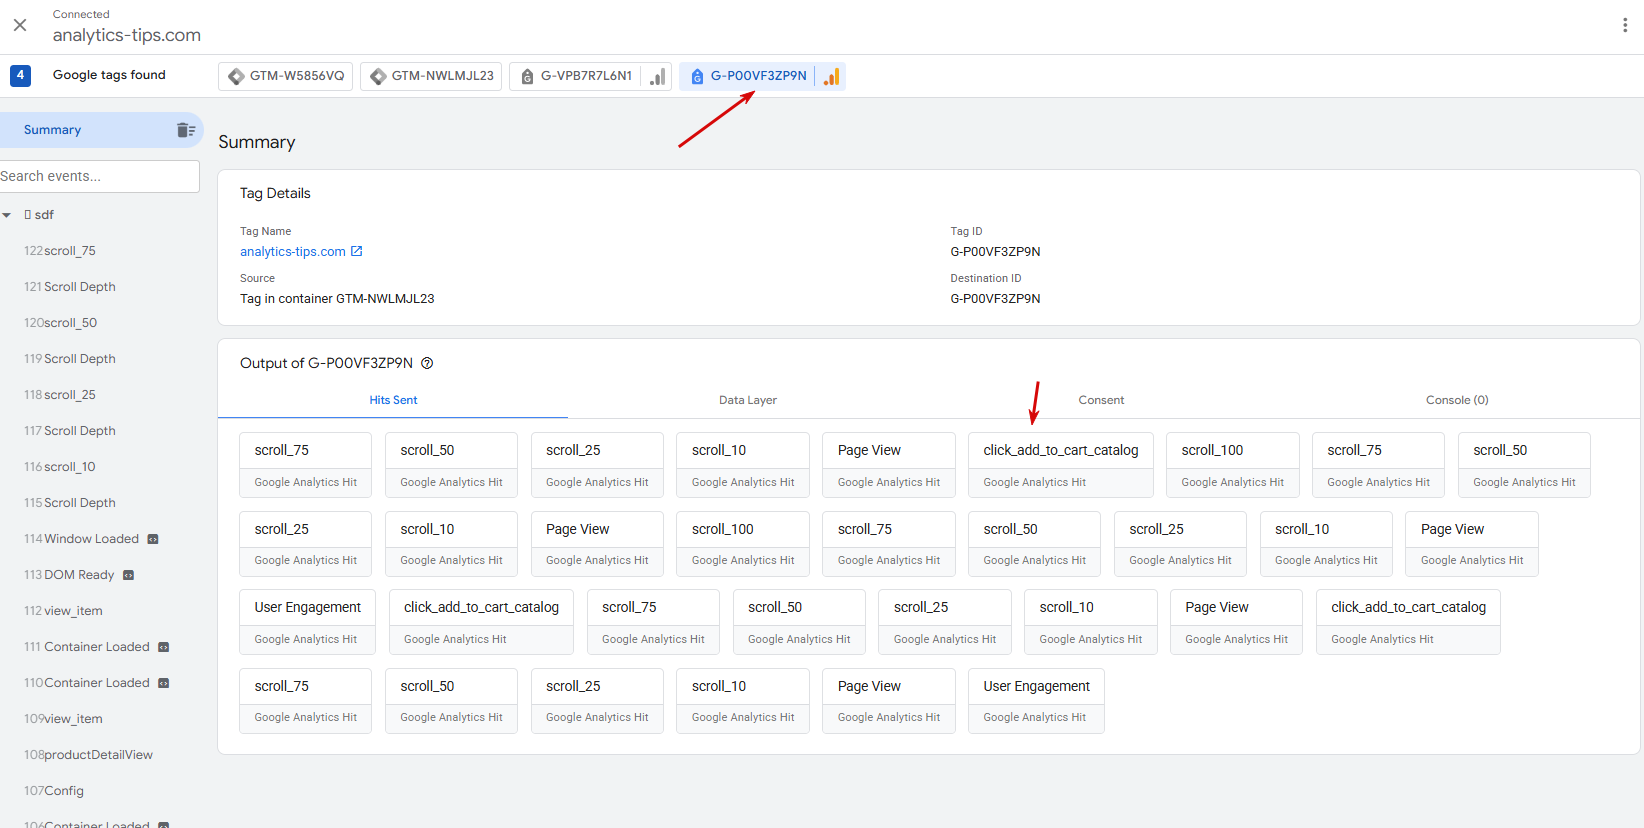Click the blue 4 tags-found badge
Viewport: 1644px width, 828px height.
[20, 75]
